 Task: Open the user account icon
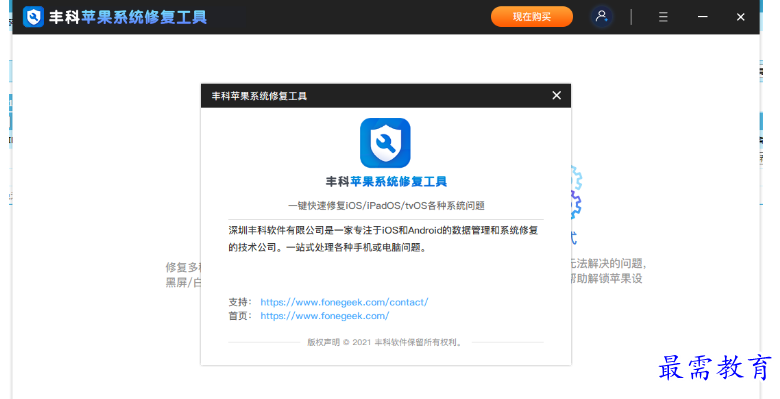coord(601,16)
